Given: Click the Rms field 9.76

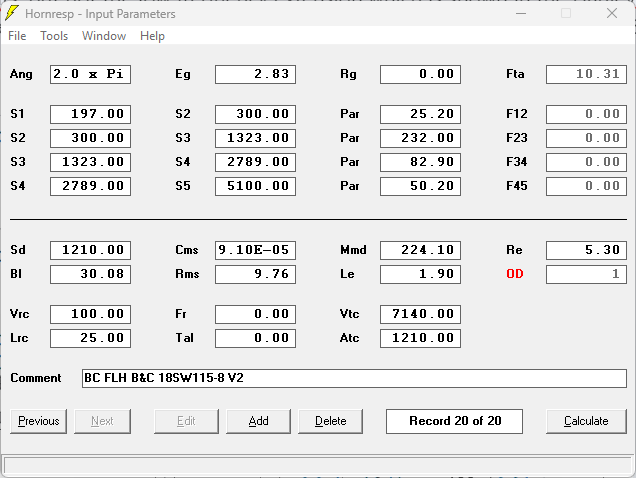Looking at the screenshot, I should coord(256,274).
